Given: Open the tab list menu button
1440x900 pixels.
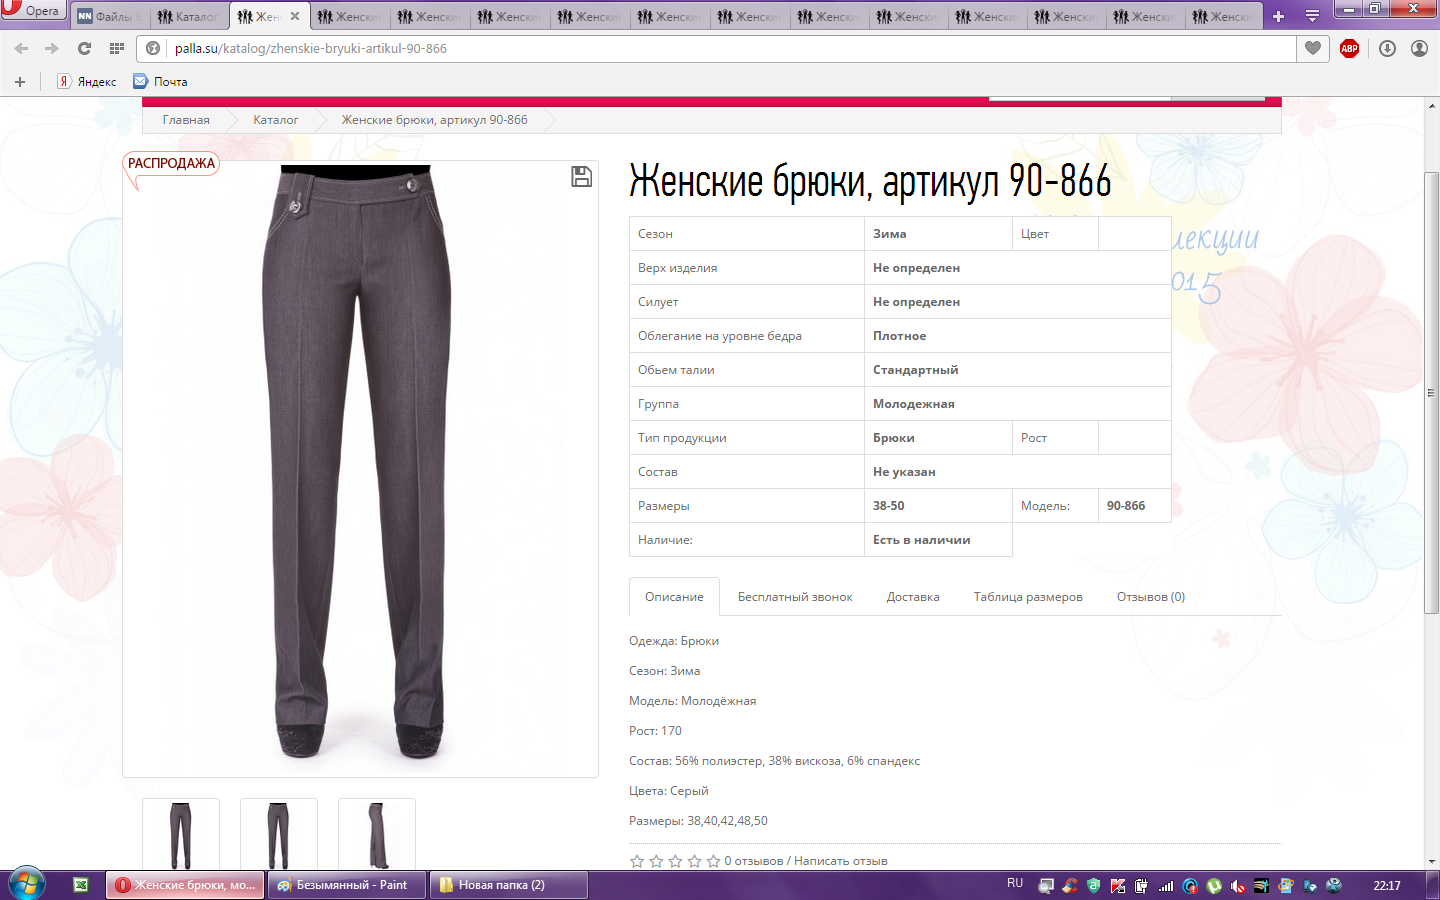Looking at the screenshot, I should (1312, 16).
